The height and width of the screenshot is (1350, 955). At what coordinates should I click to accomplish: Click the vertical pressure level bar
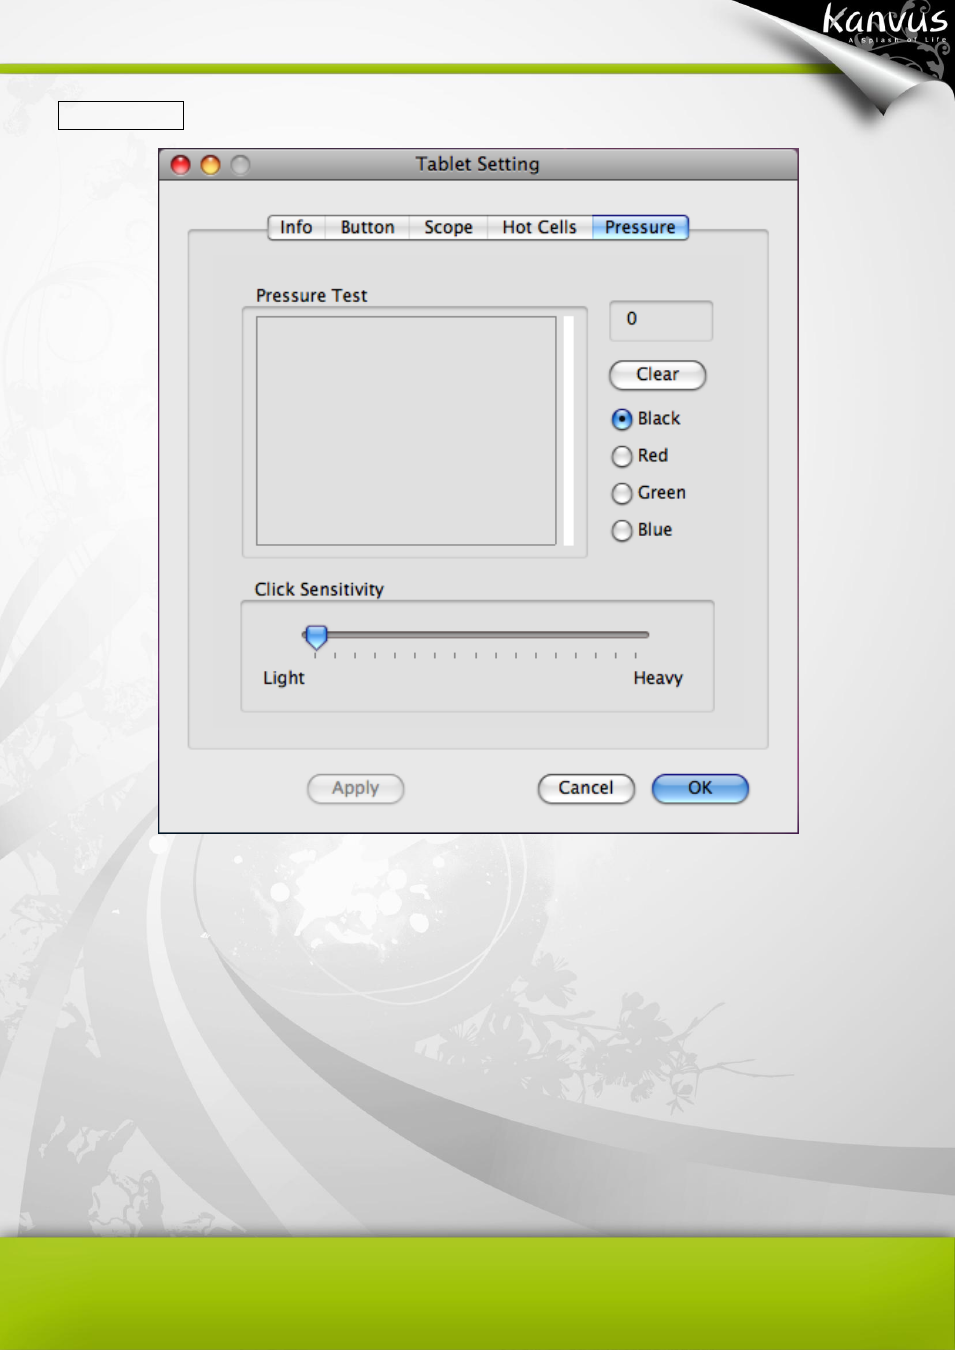pyautogui.click(x=569, y=431)
